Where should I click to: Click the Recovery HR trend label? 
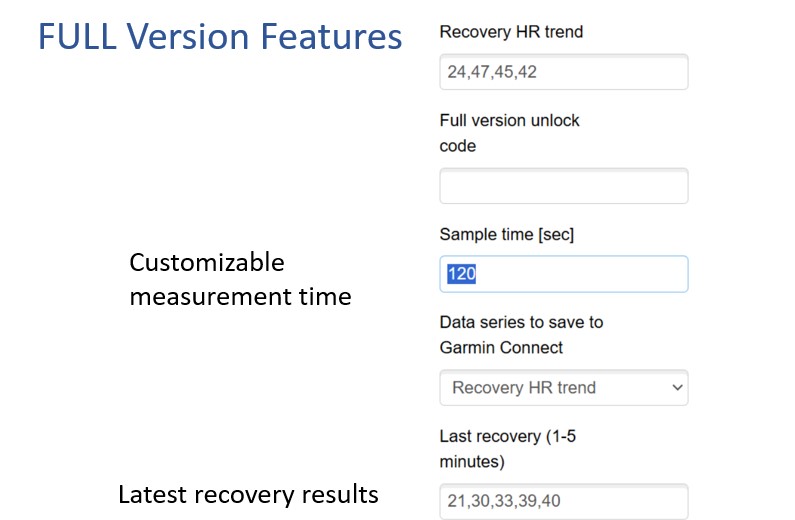pyautogui.click(x=511, y=32)
